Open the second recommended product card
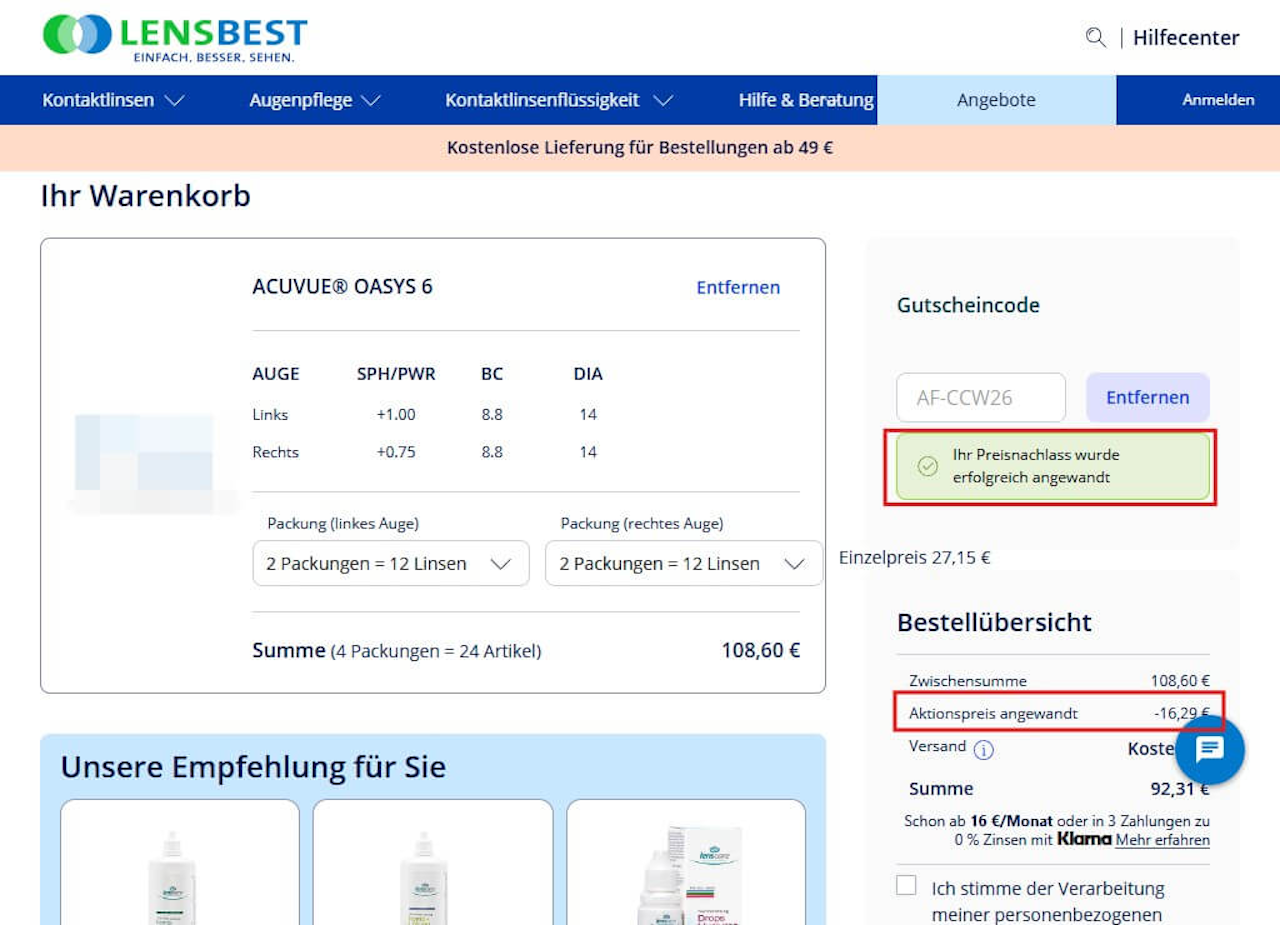The width and height of the screenshot is (1280, 925). pos(433,862)
